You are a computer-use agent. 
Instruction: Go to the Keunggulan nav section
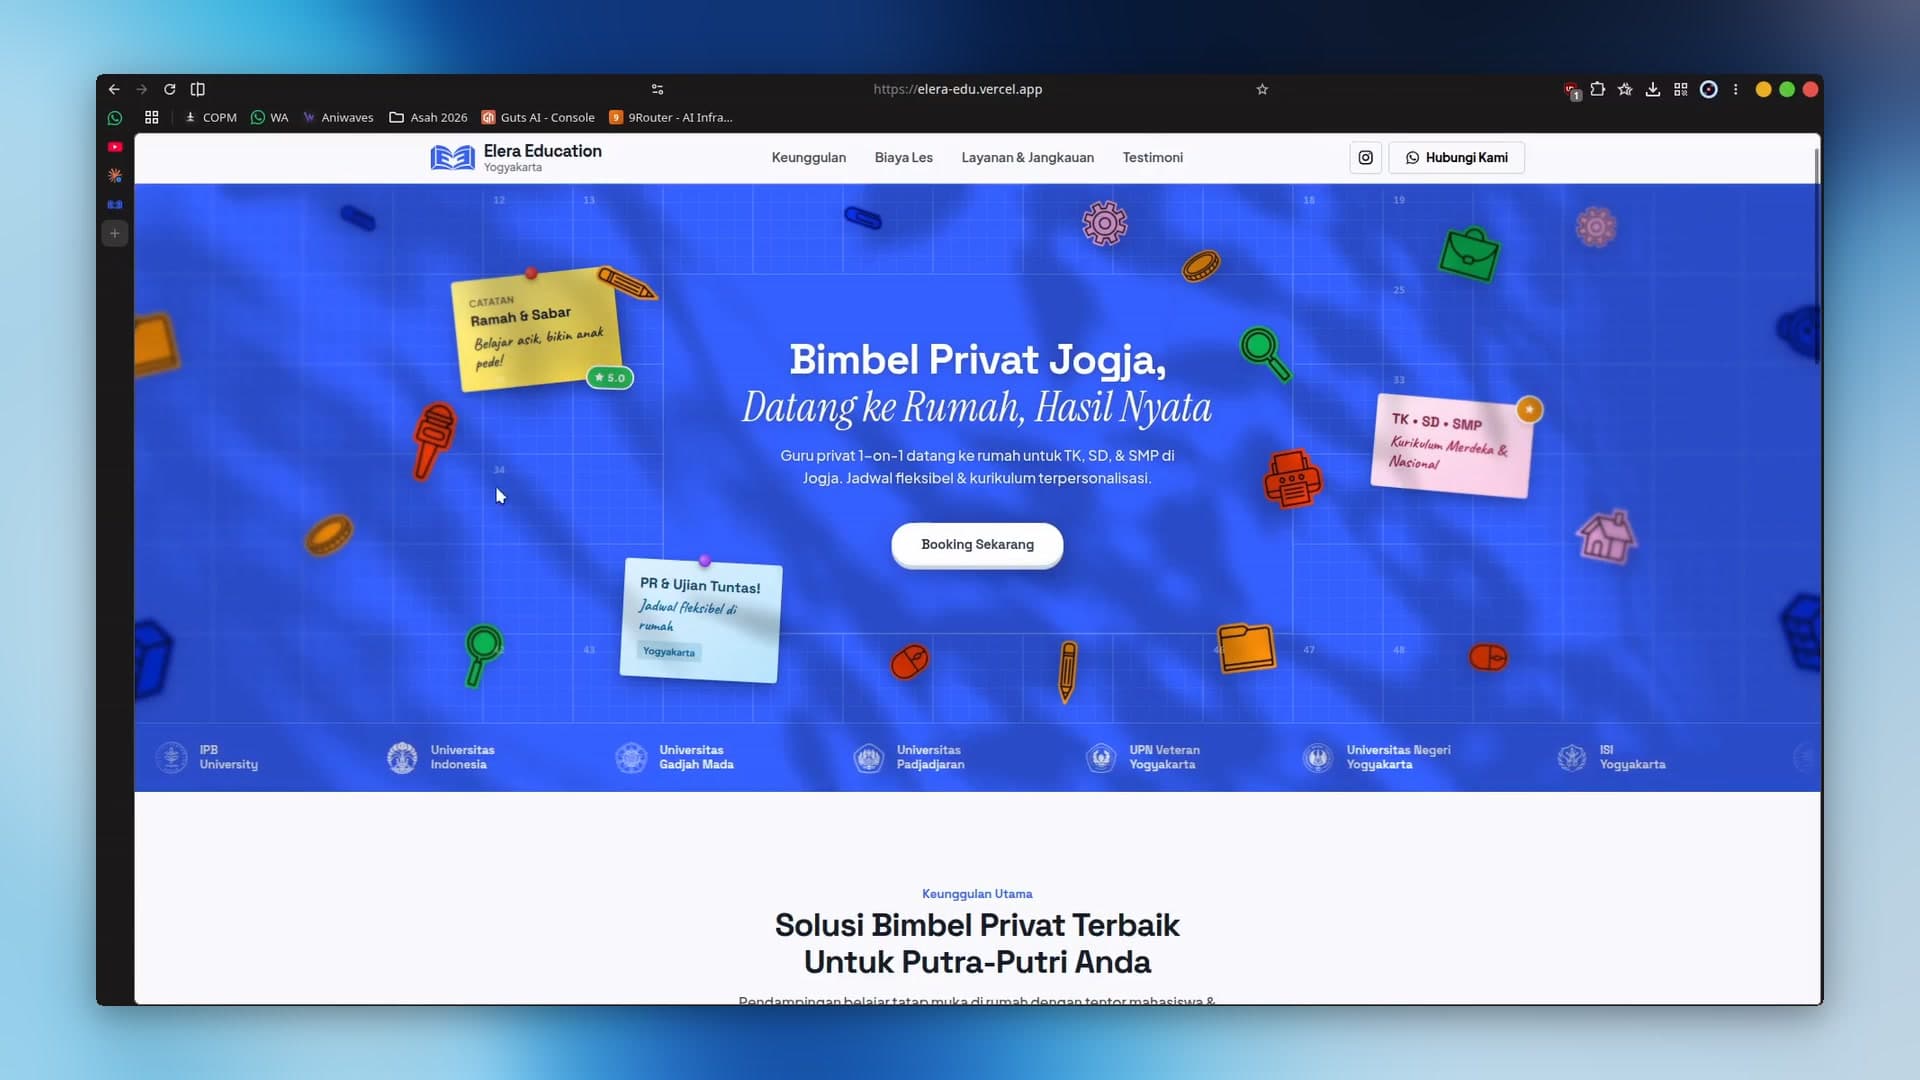808,157
